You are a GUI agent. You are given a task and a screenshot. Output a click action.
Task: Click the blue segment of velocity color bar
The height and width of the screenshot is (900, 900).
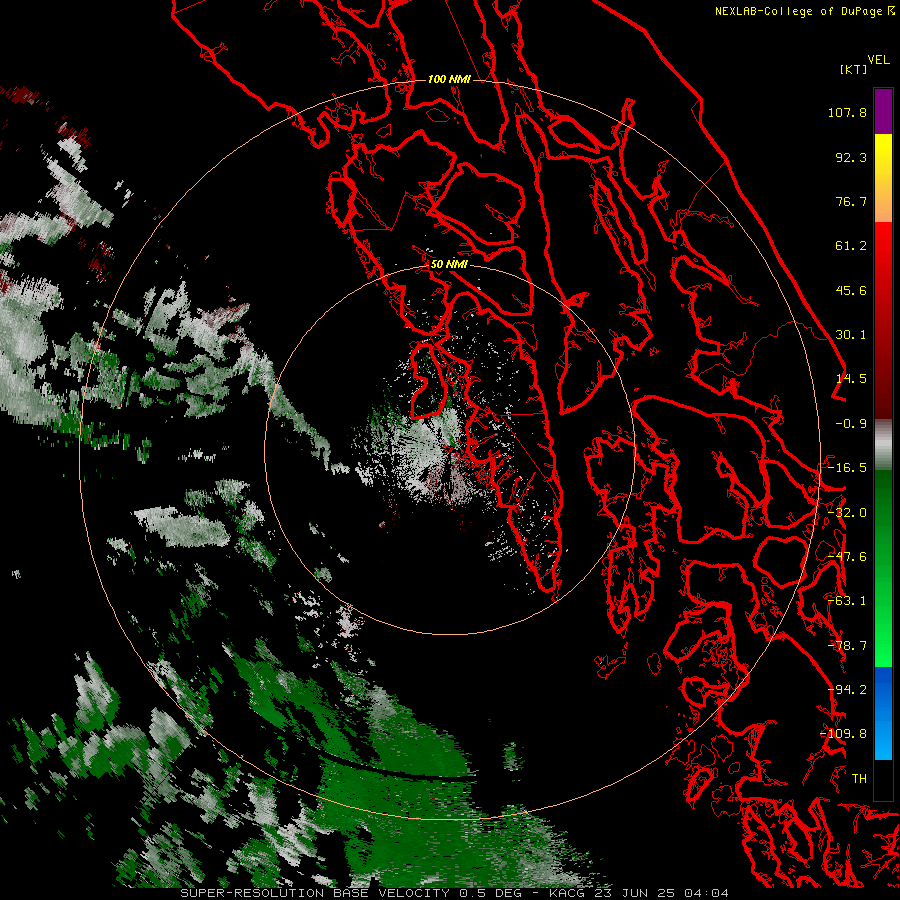[x=883, y=713]
